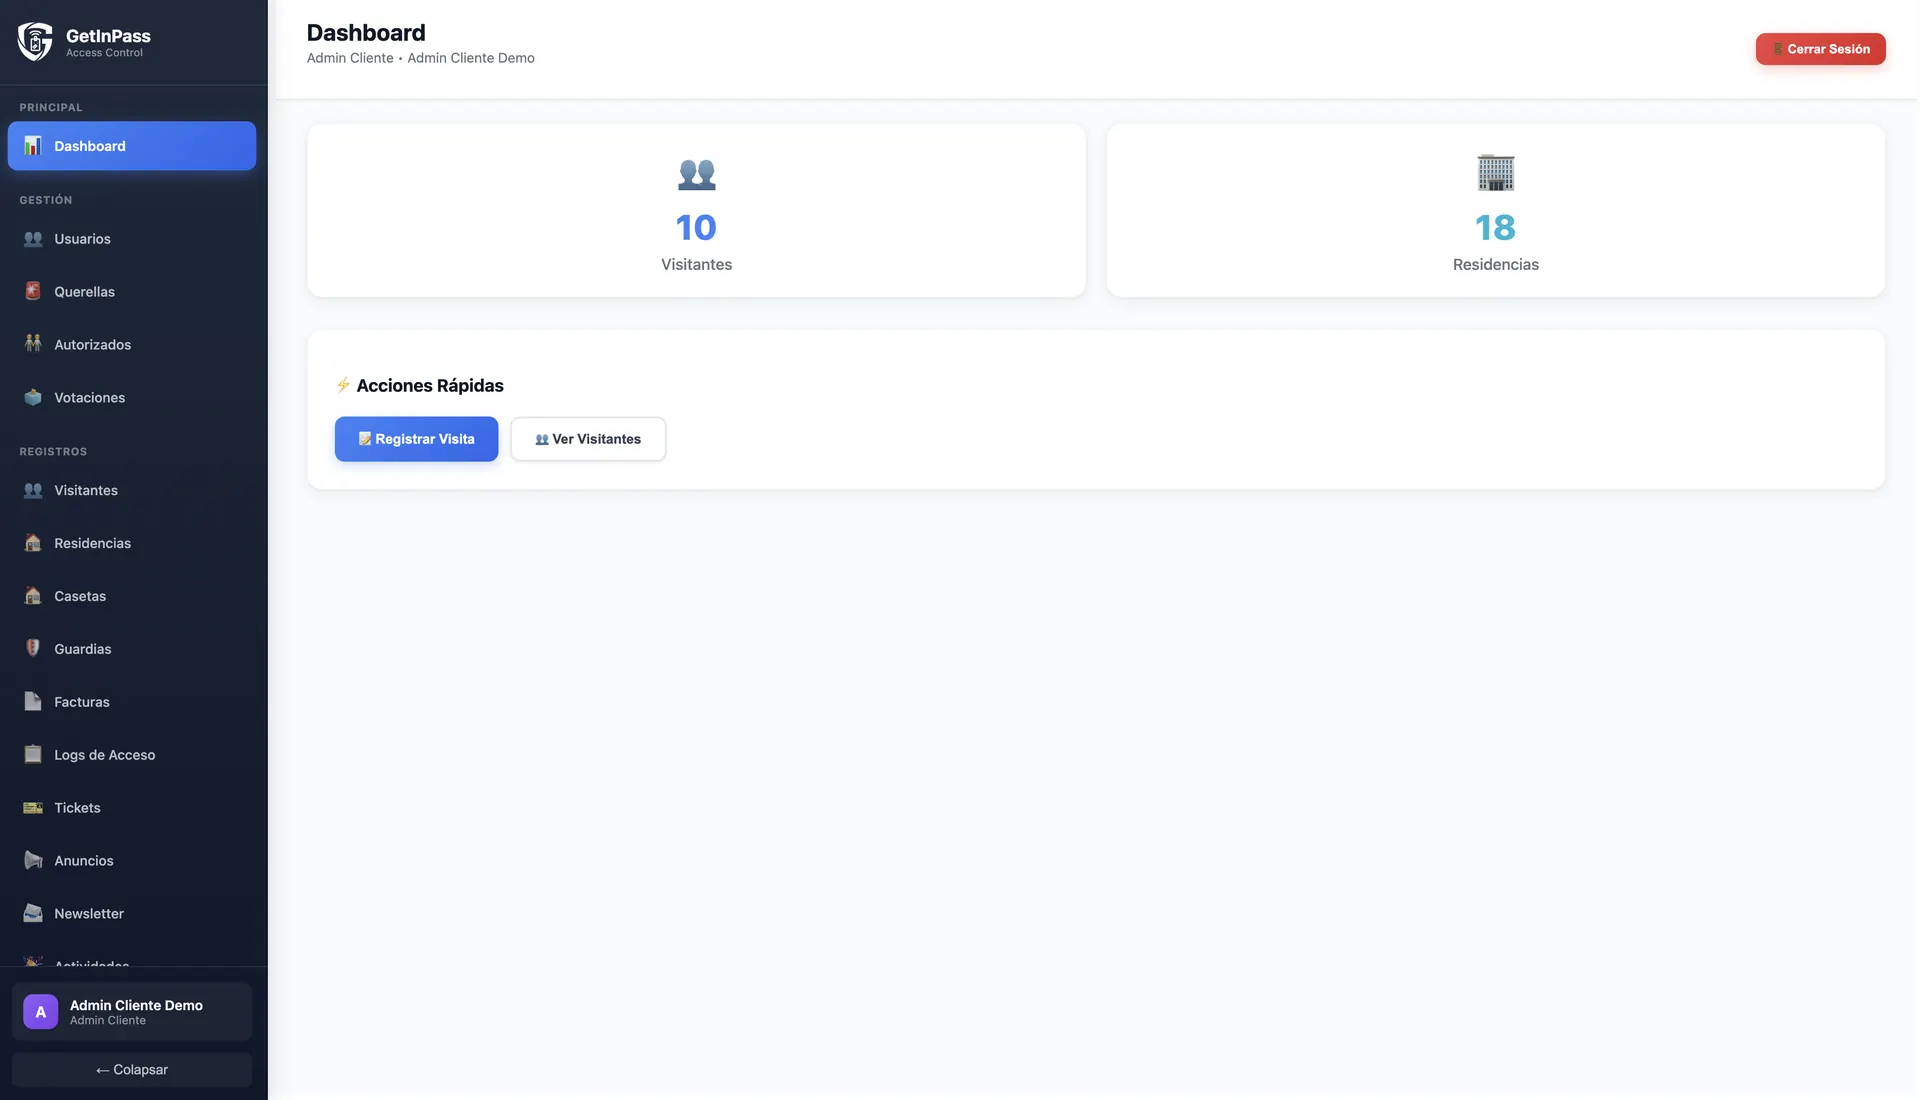
Task: Open the Usuarios menu item
Action: tap(132, 239)
